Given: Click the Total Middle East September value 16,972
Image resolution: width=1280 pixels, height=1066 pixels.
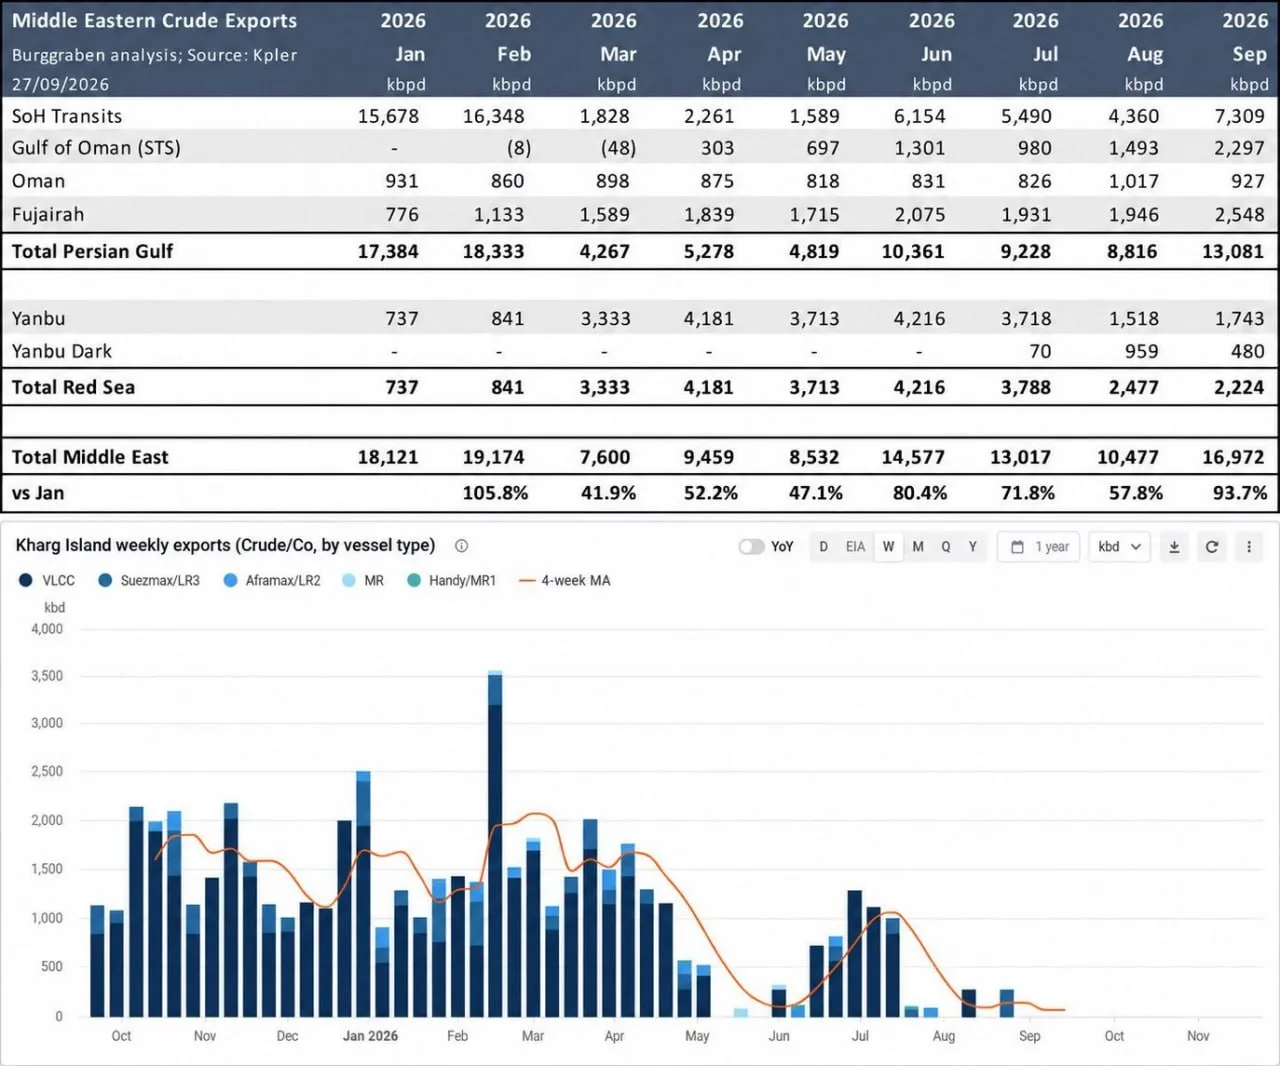Looking at the screenshot, I should coord(1233,457).
